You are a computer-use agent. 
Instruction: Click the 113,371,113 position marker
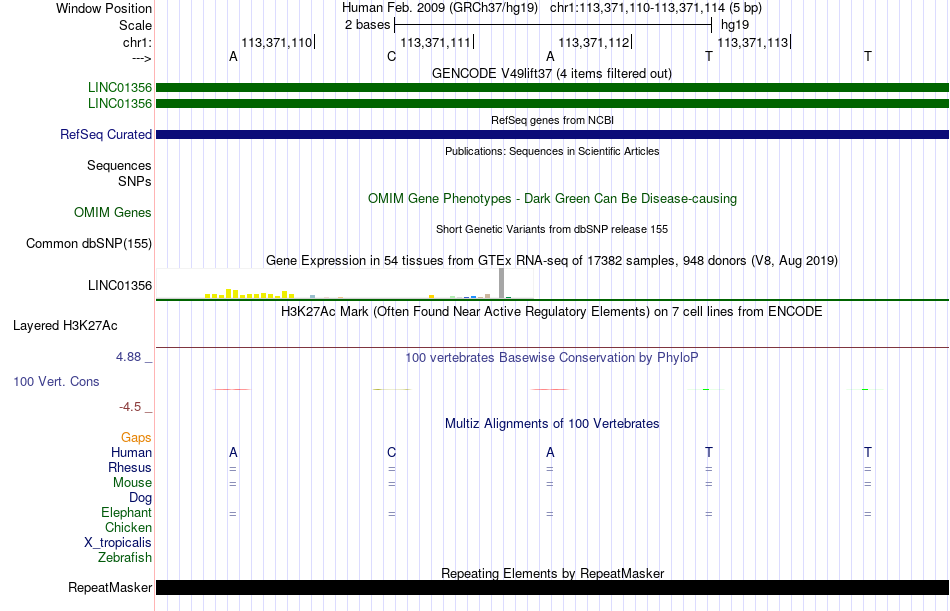753,42
